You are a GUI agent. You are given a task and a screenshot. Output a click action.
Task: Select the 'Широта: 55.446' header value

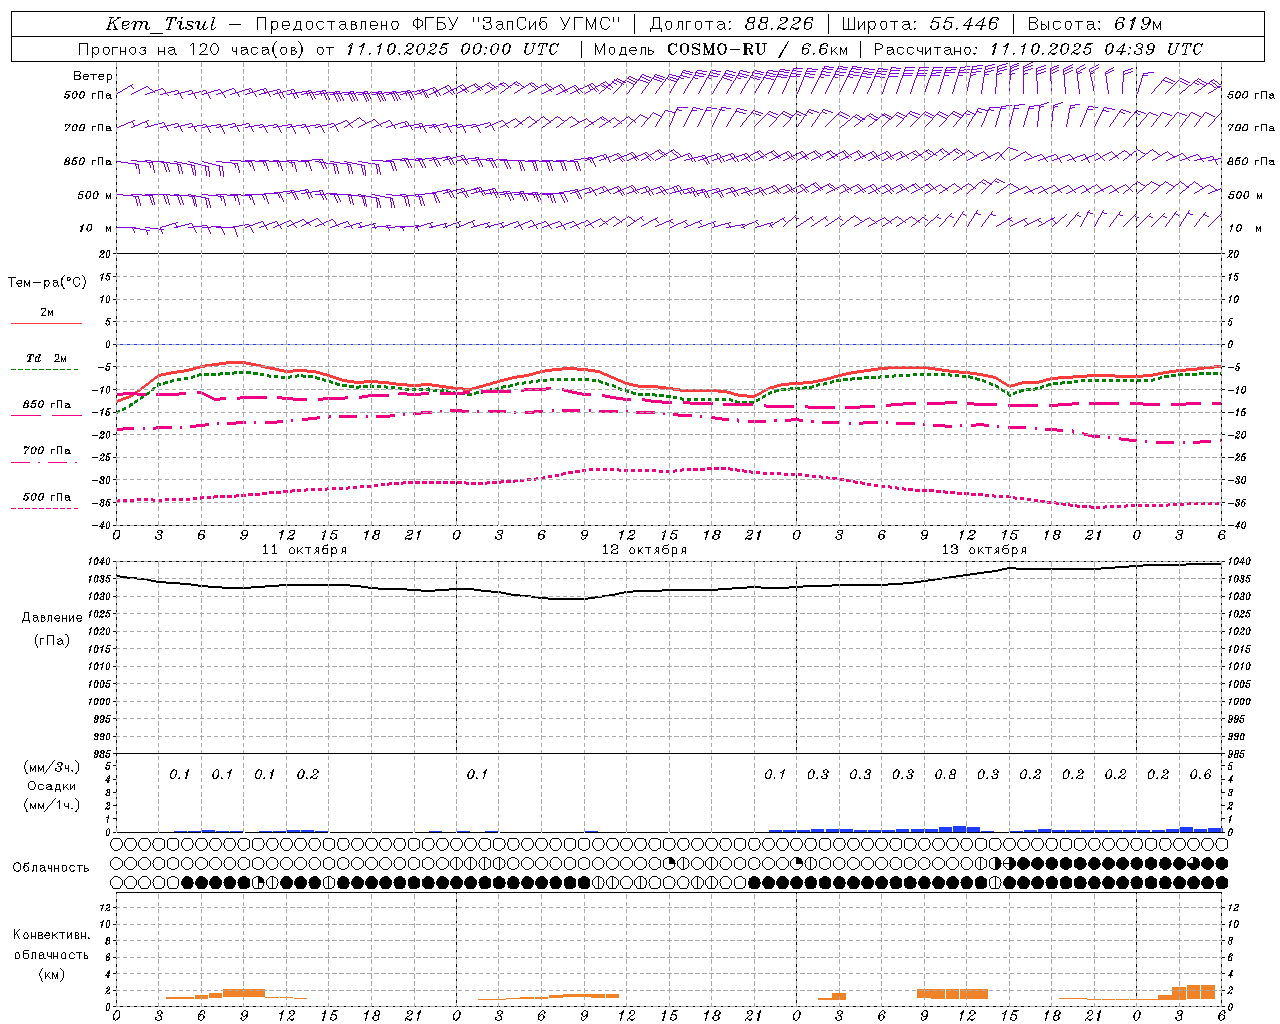pyautogui.click(x=920, y=25)
